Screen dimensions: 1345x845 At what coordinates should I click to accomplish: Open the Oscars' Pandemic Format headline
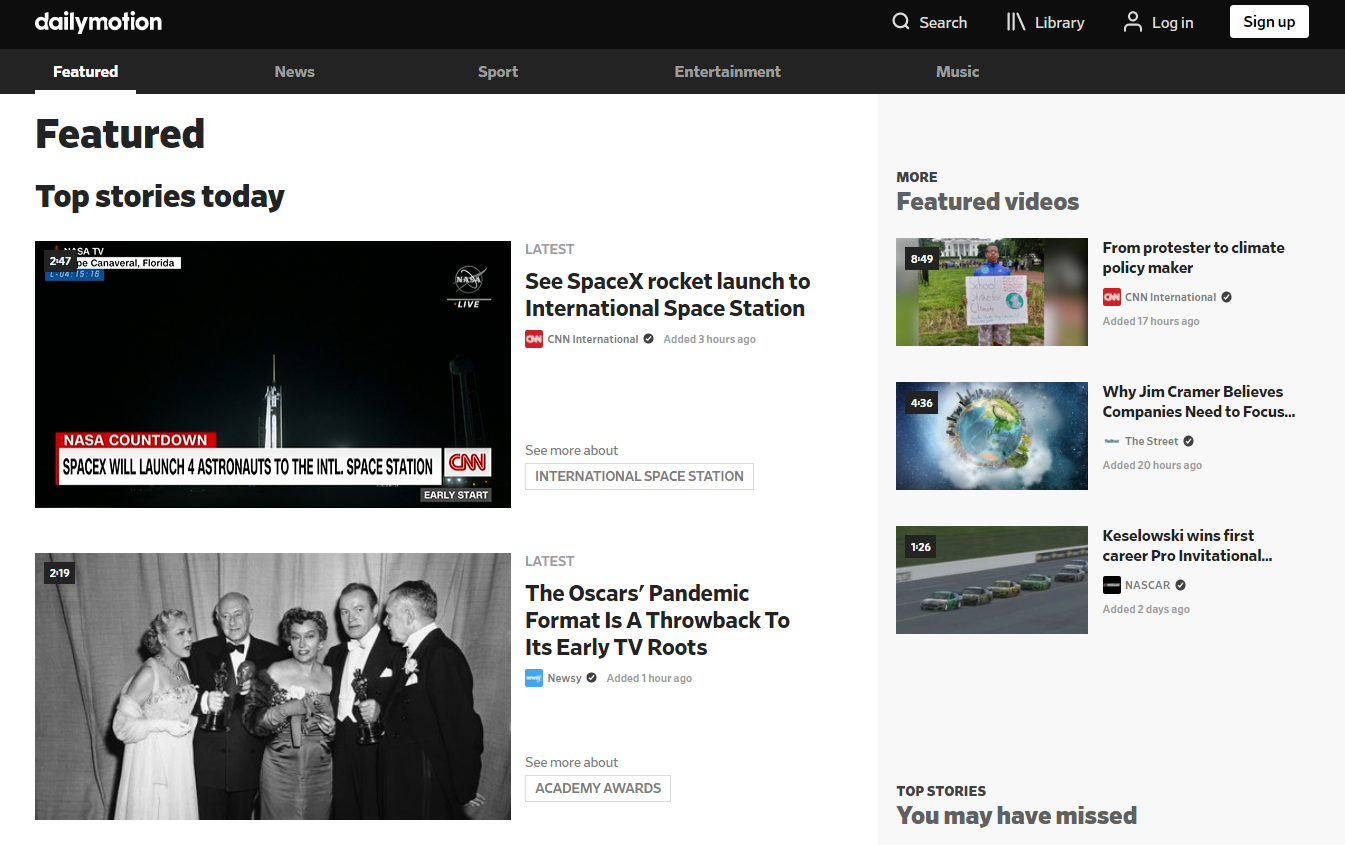[x=657, y=620]
